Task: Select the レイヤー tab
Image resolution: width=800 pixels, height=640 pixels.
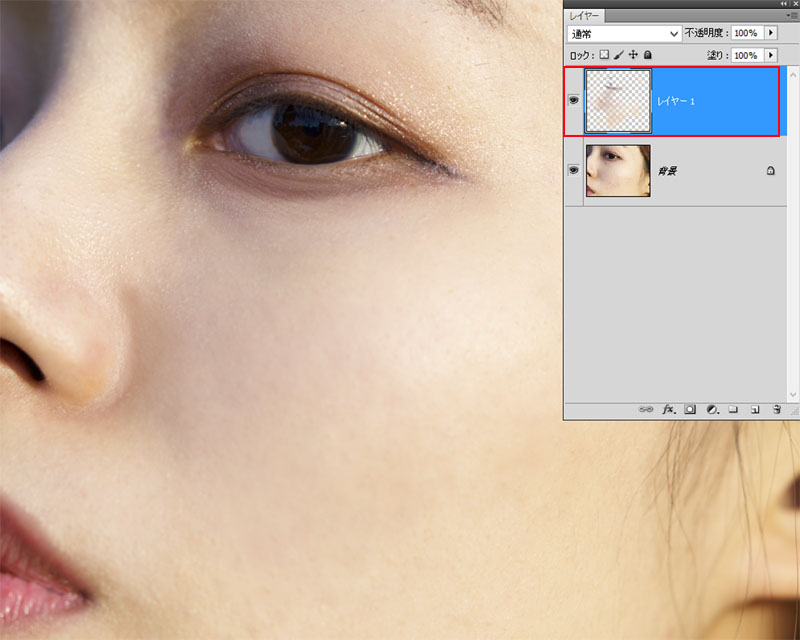Action: pos(585,16)
